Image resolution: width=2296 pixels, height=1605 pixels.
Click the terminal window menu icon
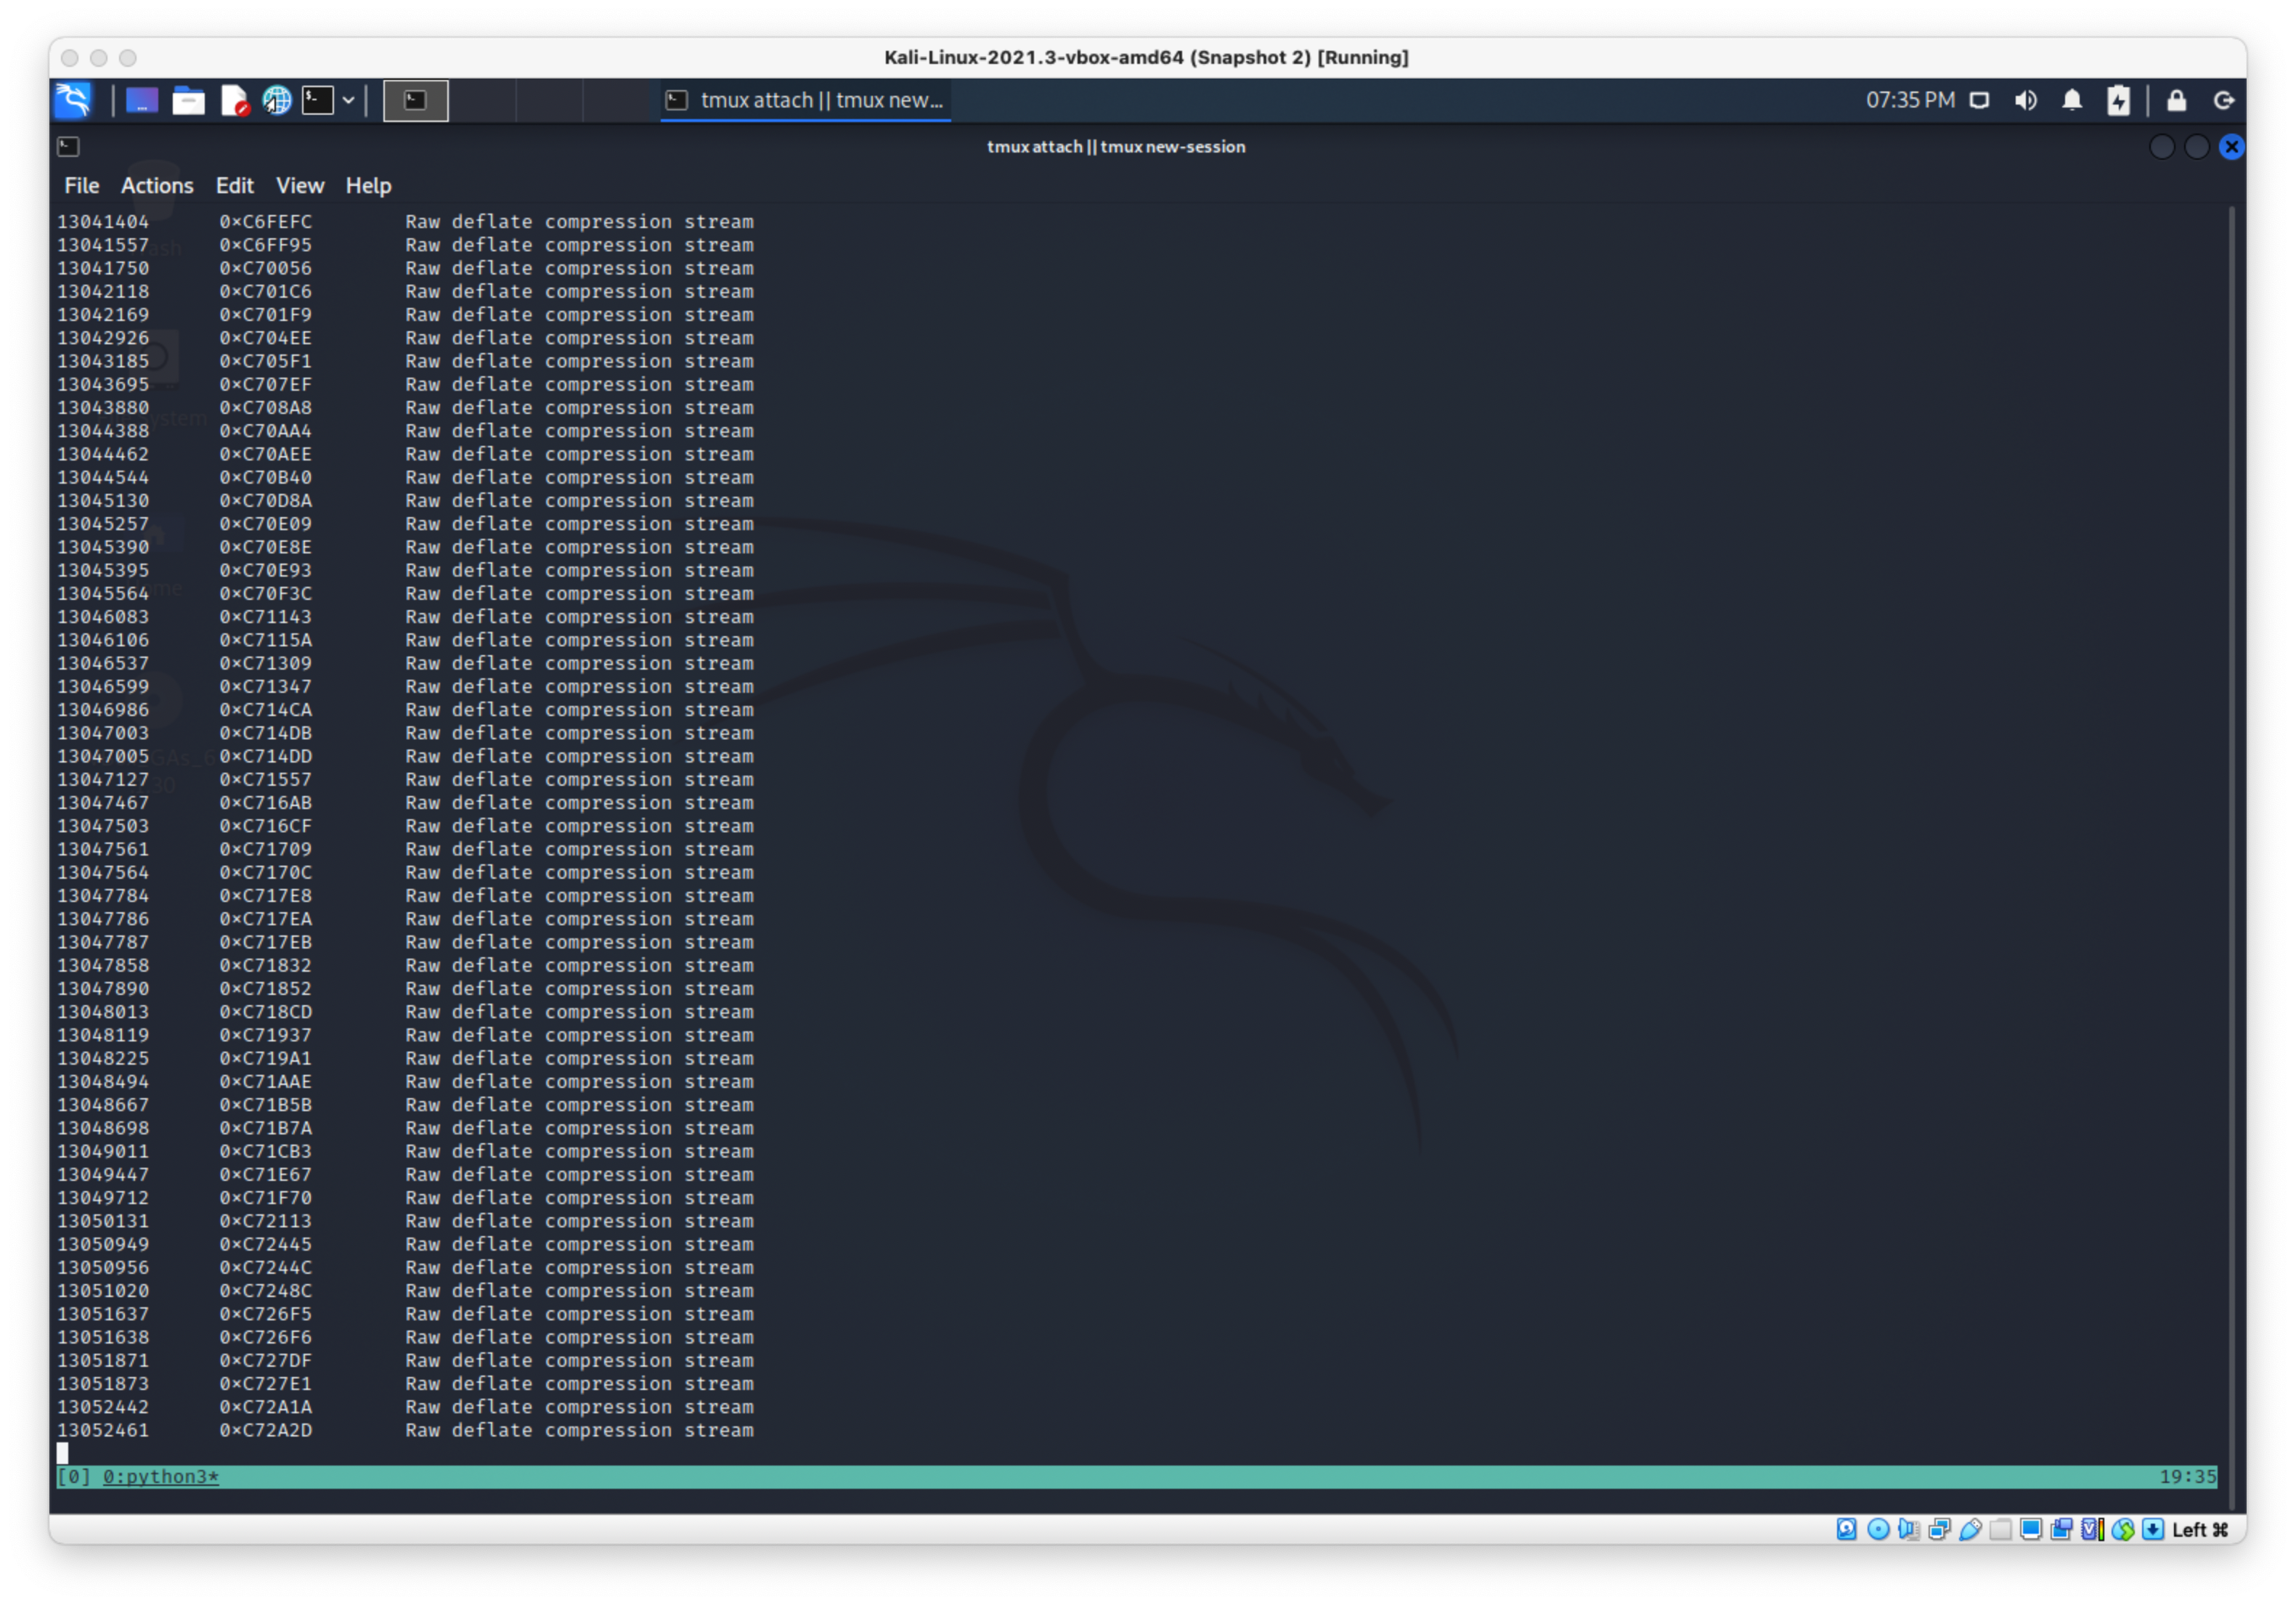pos(68,147)
